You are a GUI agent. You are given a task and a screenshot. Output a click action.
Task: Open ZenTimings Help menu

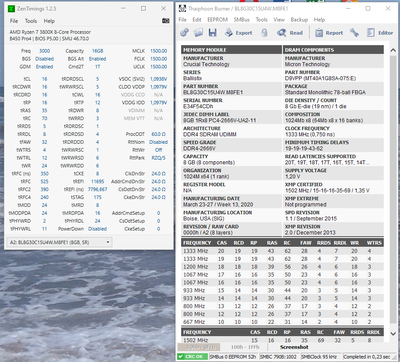pyautogui.click(x=49, y=21)
